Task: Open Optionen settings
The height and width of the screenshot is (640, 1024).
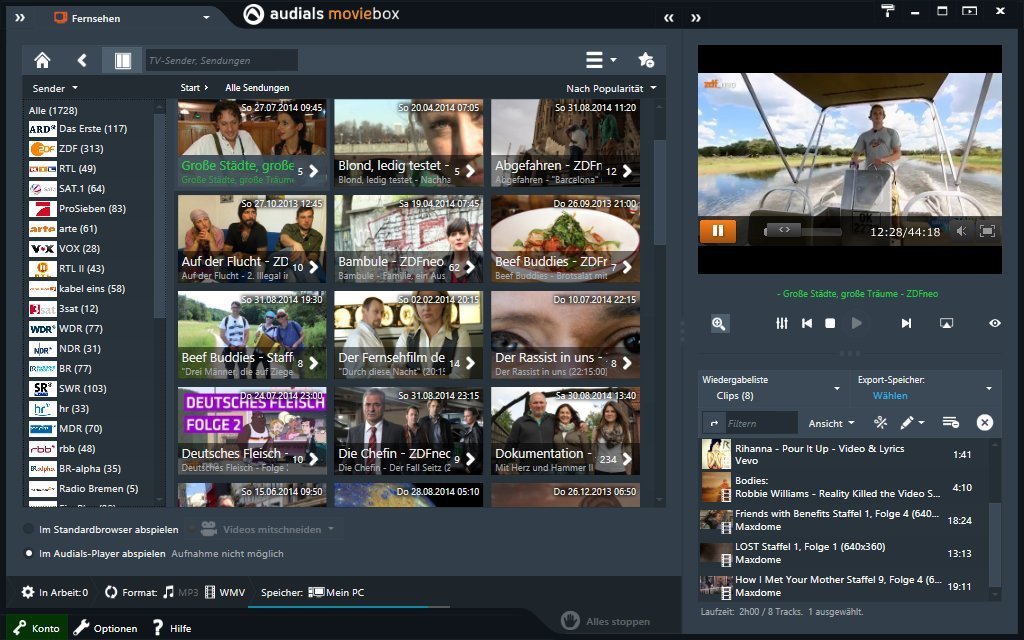Action: click(x=106, y=628)
